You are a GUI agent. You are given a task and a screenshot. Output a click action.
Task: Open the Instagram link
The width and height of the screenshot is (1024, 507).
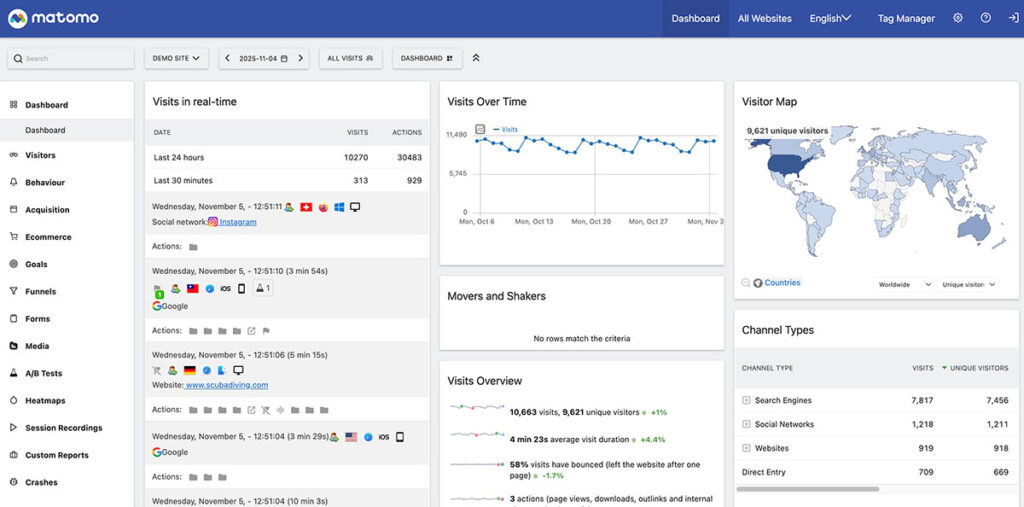click(238, 222)
